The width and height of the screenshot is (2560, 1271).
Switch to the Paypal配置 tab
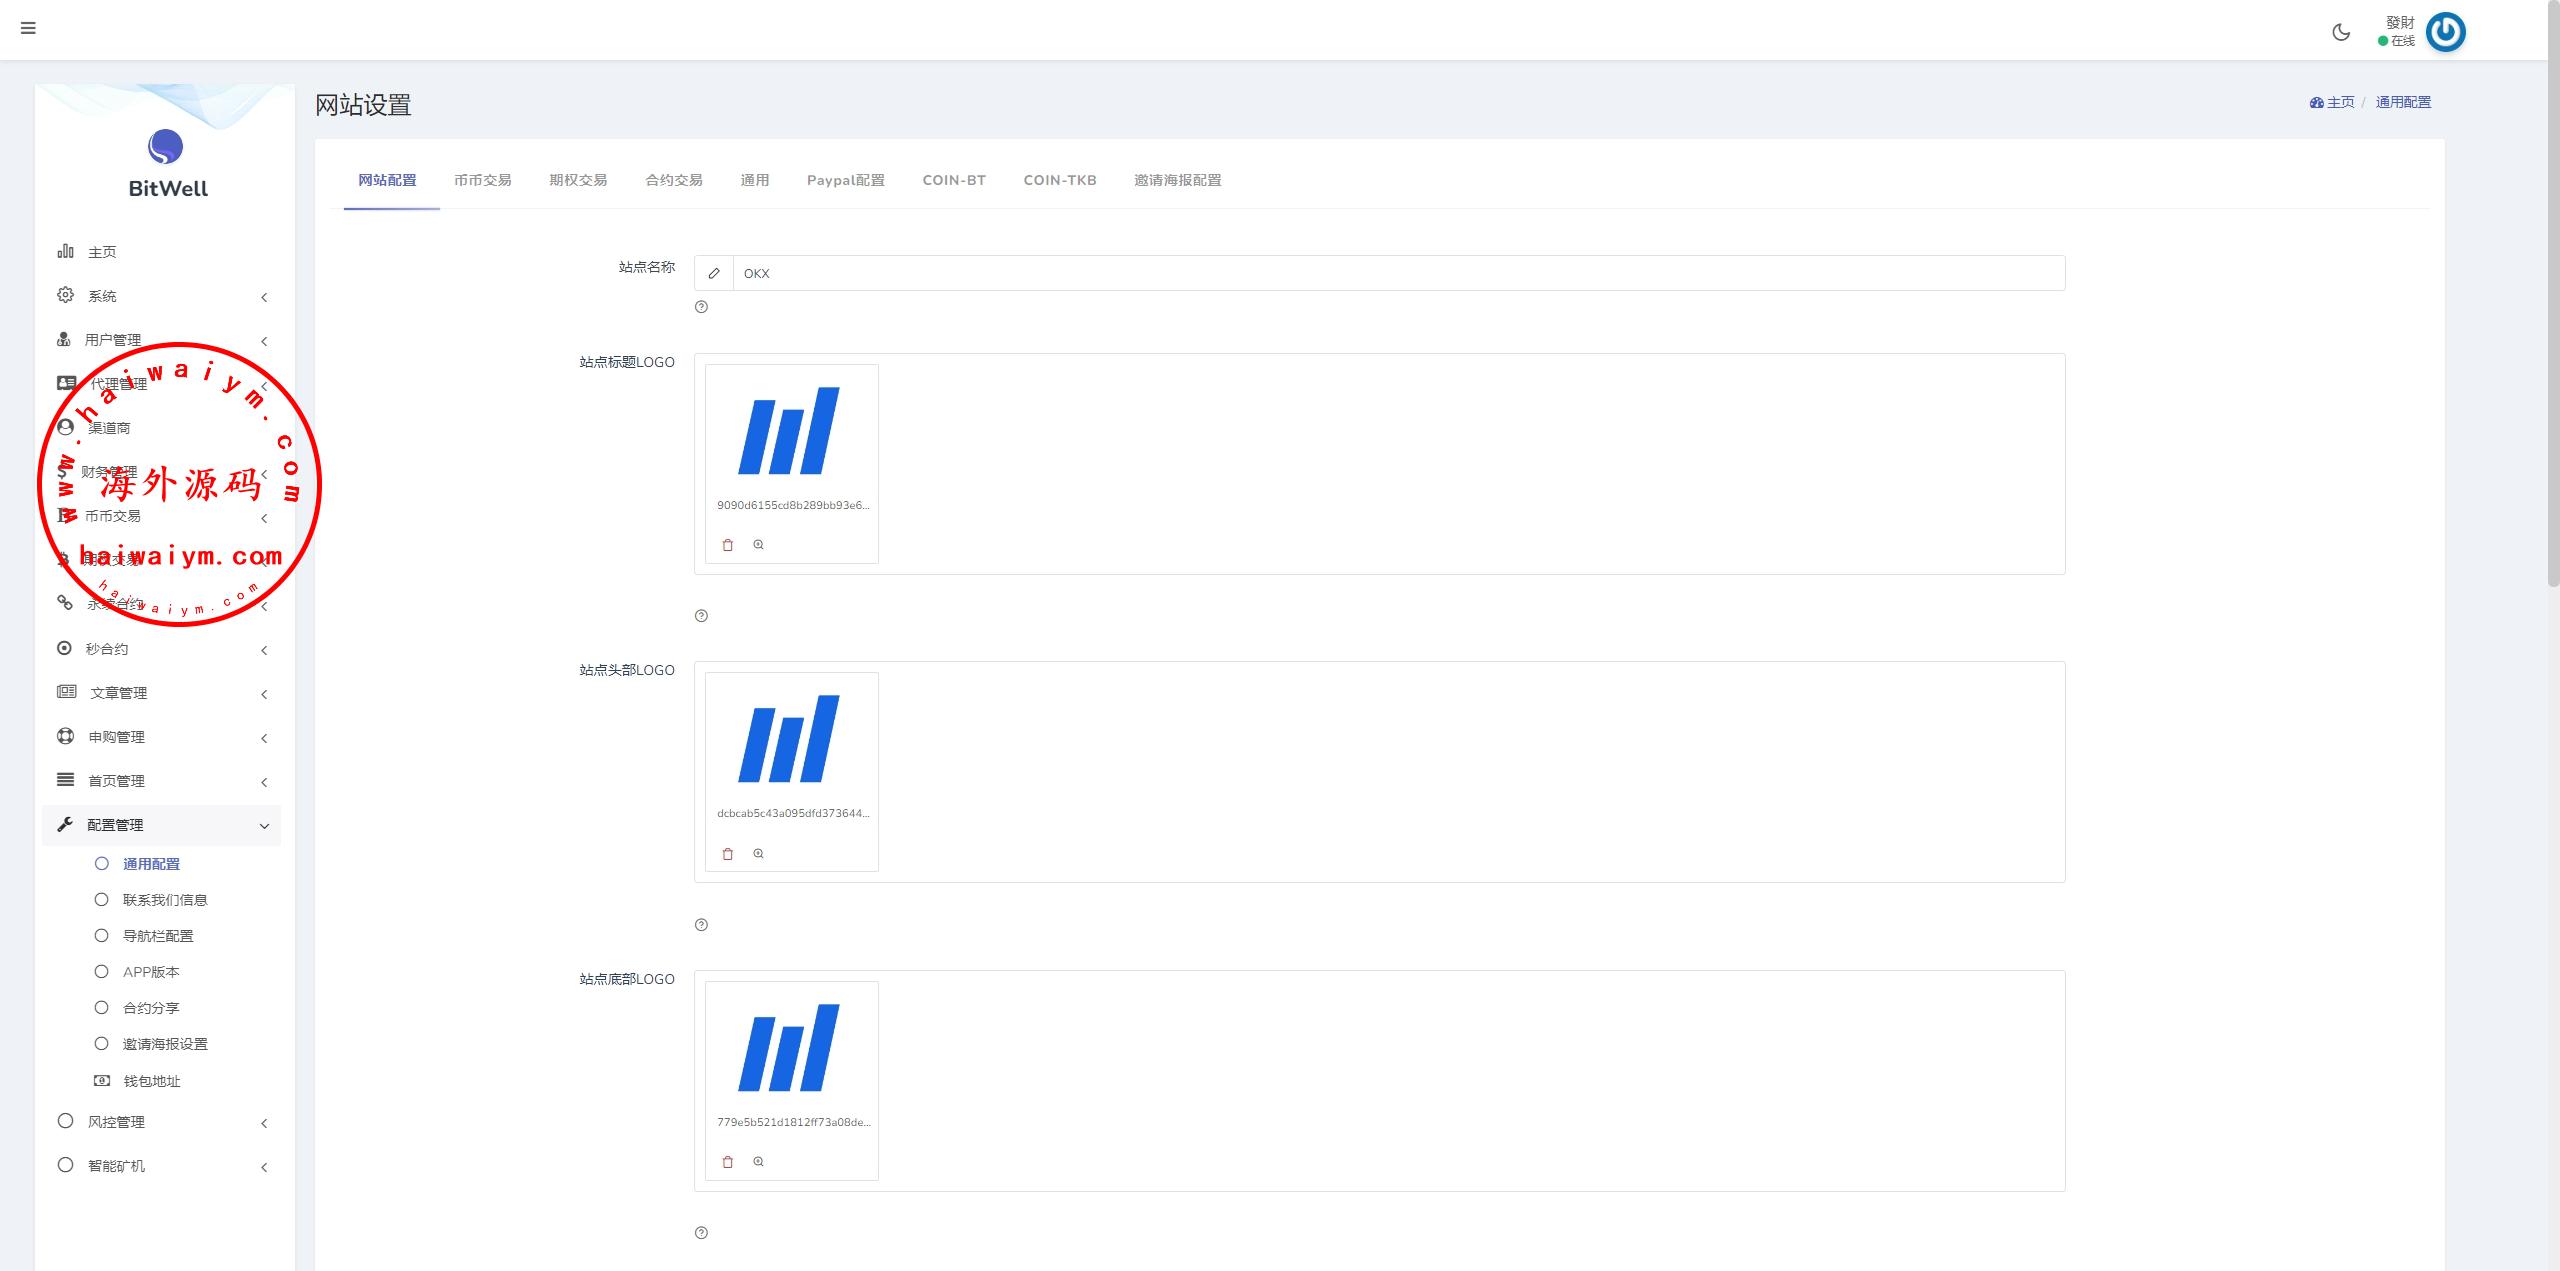pos(845,180)
